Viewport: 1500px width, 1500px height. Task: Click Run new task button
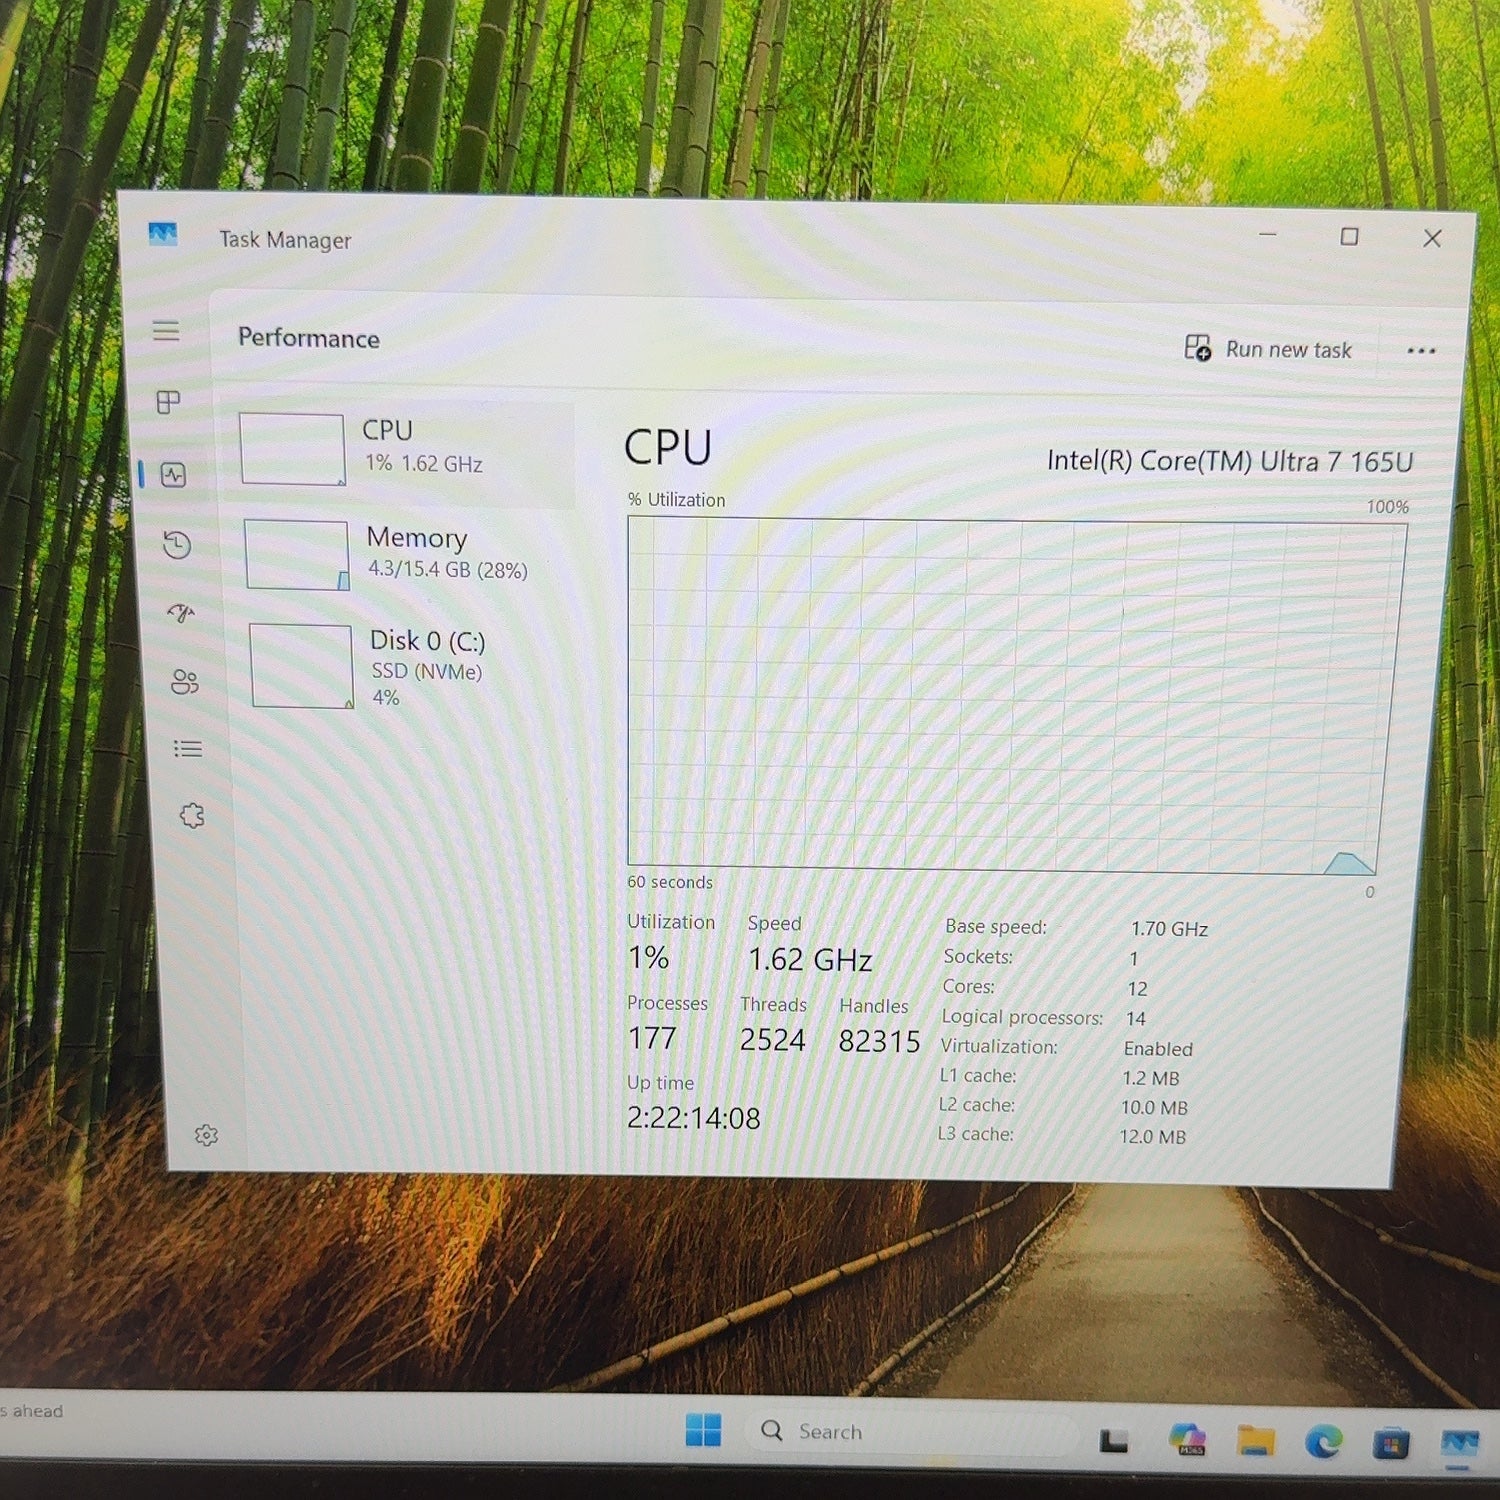[1268, 348]
